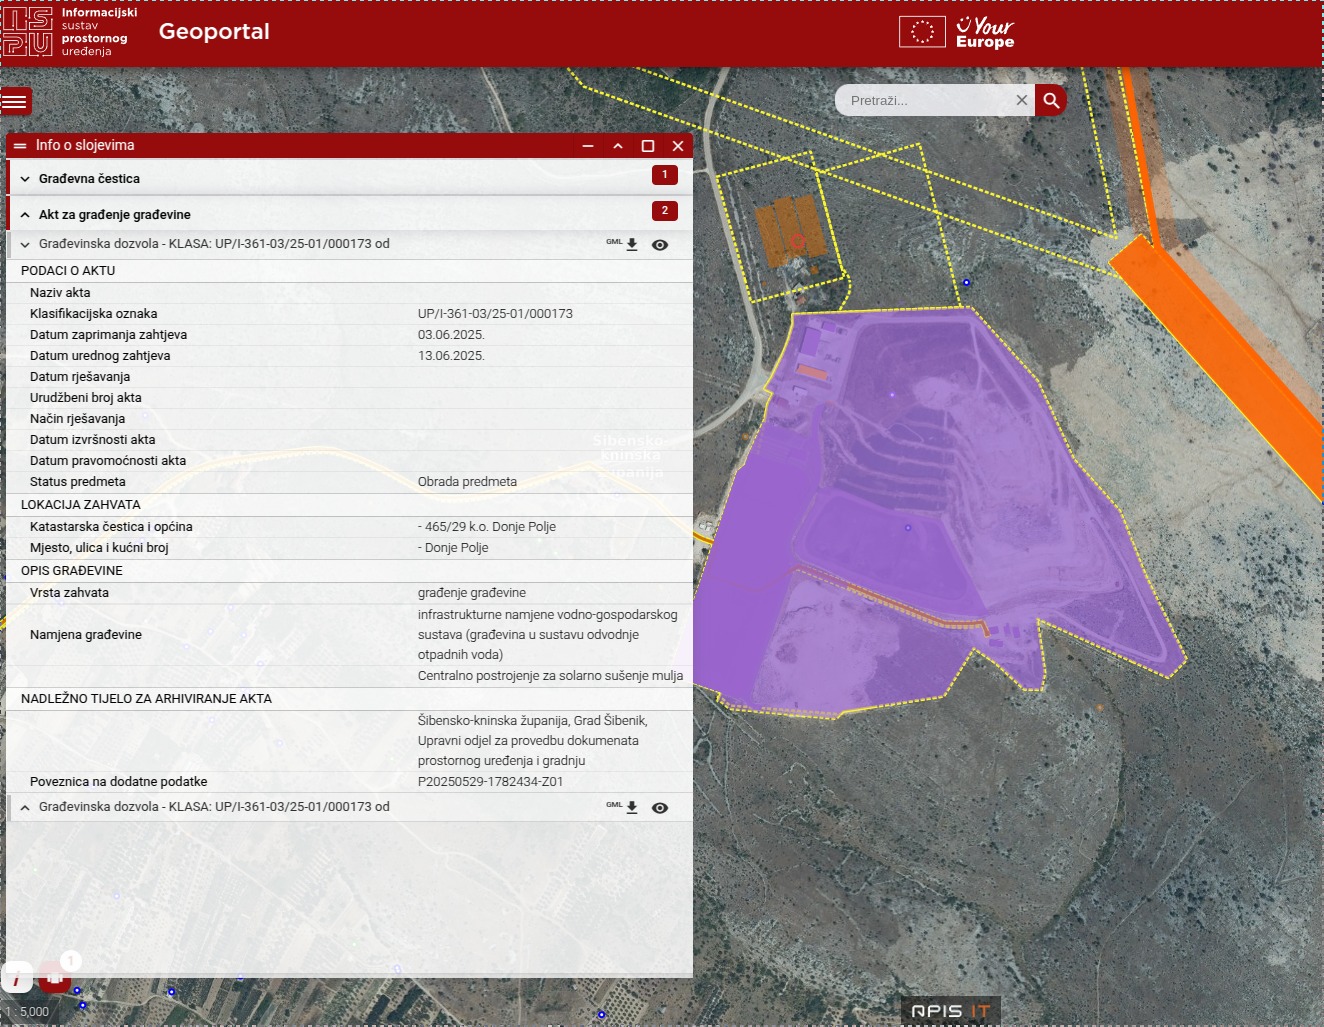Click the European Union flag icon
The height and width of the screenshot is (1027, 1324).
pyautogui.click(x=922, y=32)
